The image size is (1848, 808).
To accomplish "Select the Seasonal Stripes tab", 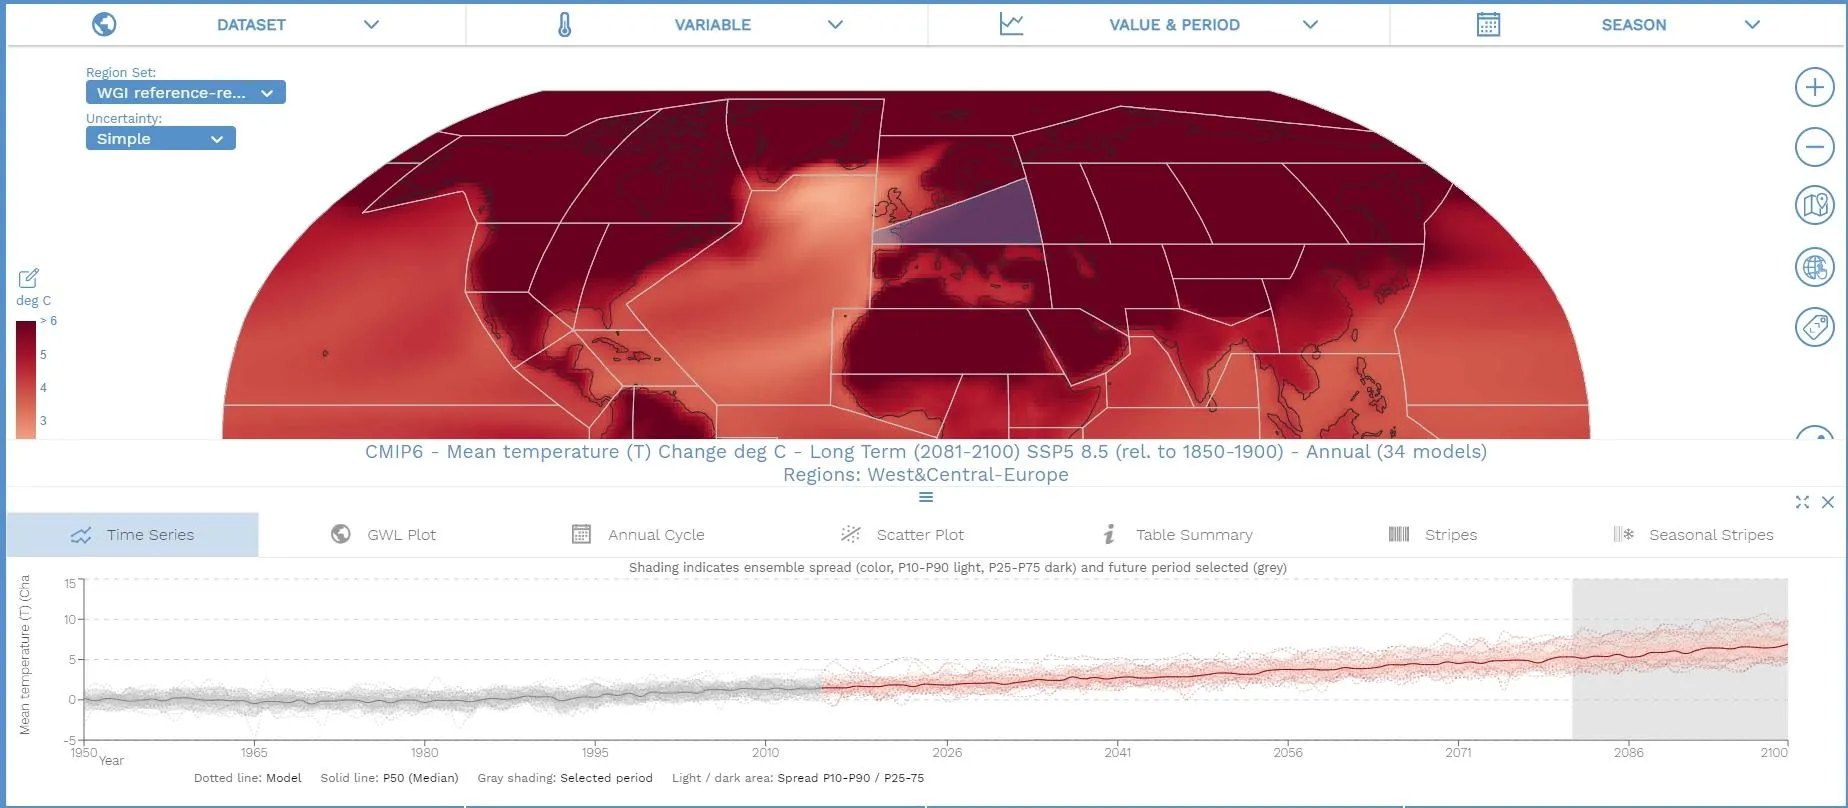I will coord(1693,535).
